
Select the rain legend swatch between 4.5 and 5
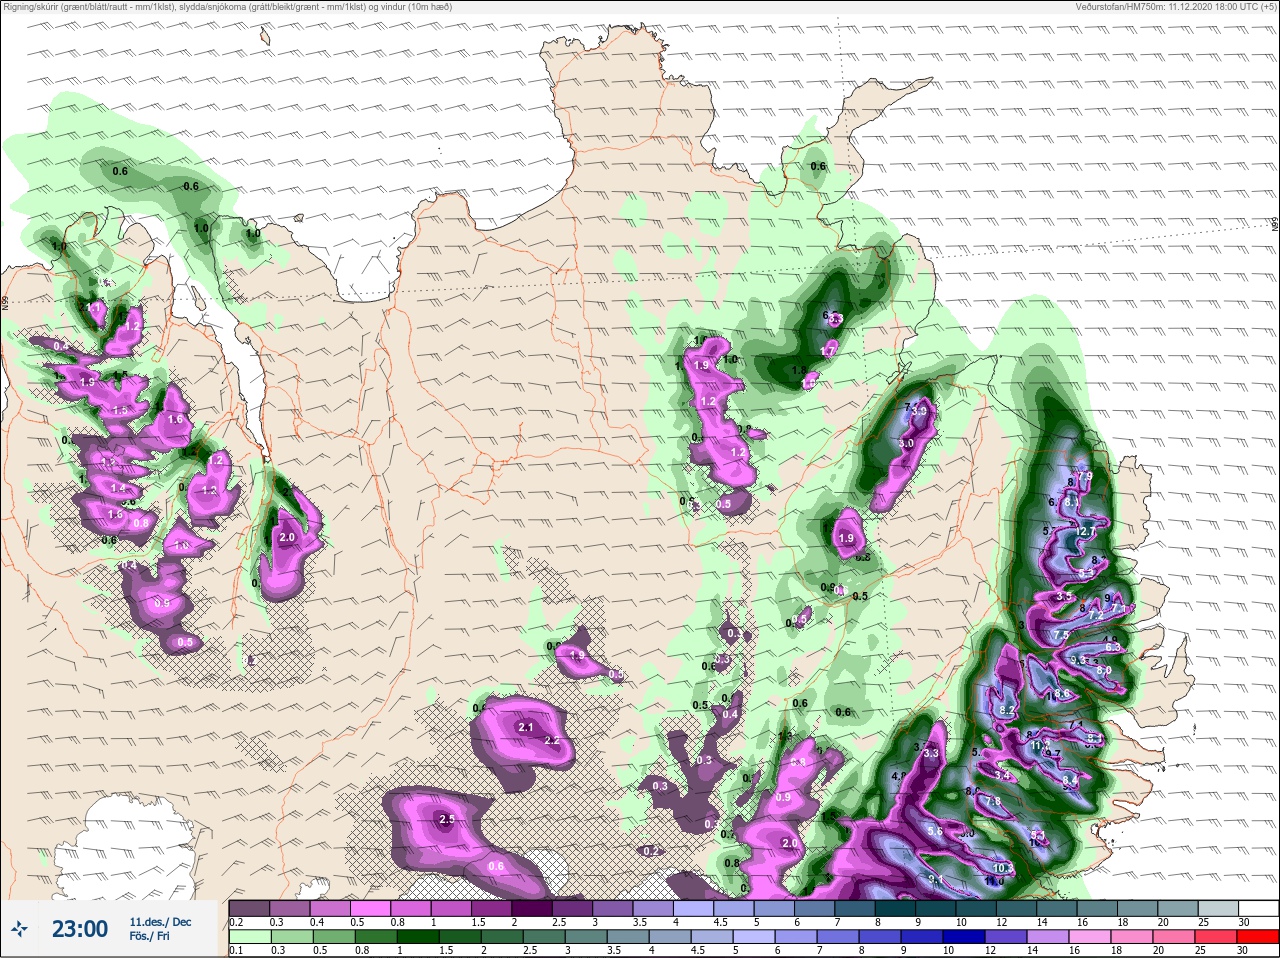point(712,938)
